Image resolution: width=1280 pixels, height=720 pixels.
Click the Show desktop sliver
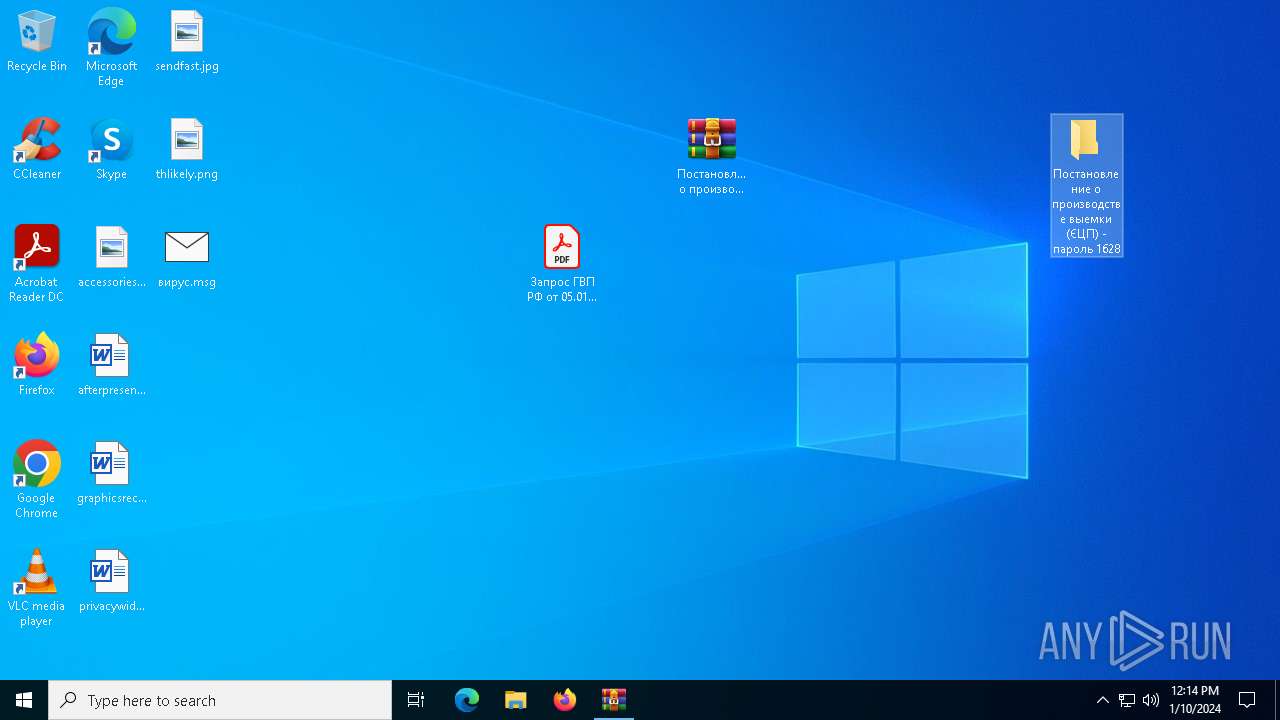[x=1277, y=700]
